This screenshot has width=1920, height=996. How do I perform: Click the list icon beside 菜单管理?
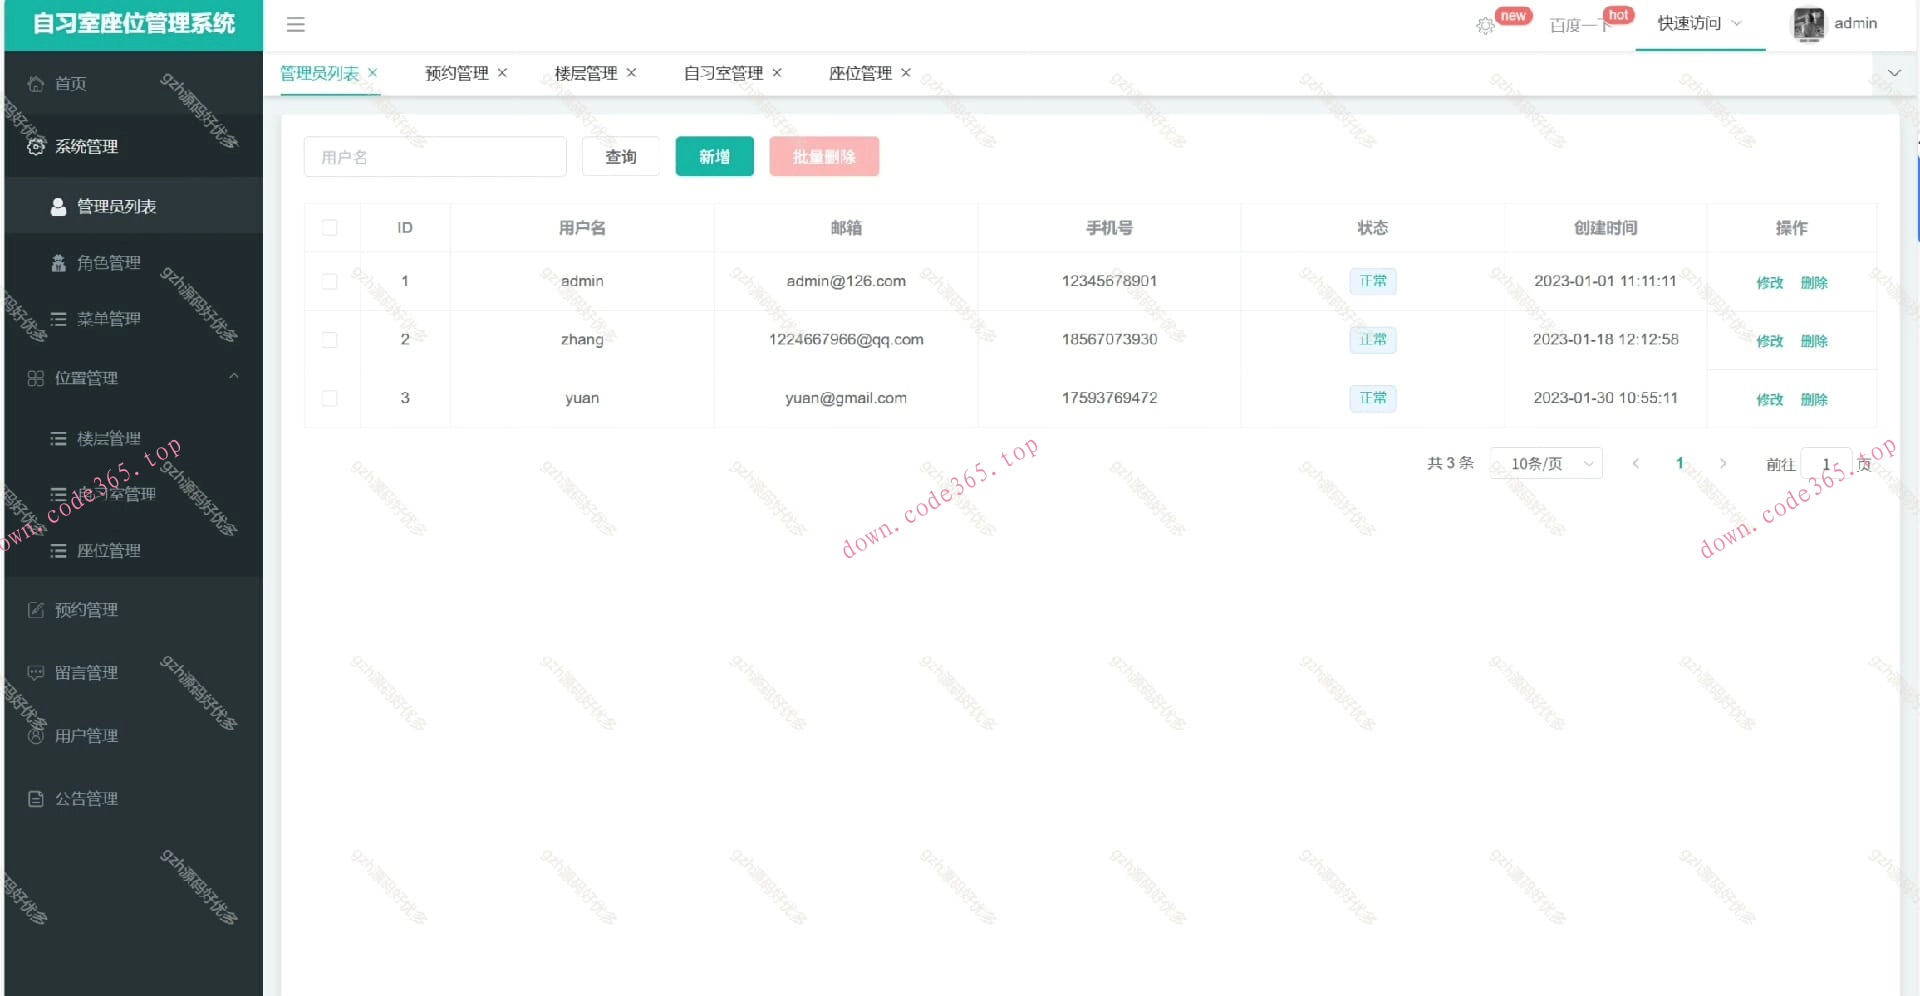coord(58,319)
